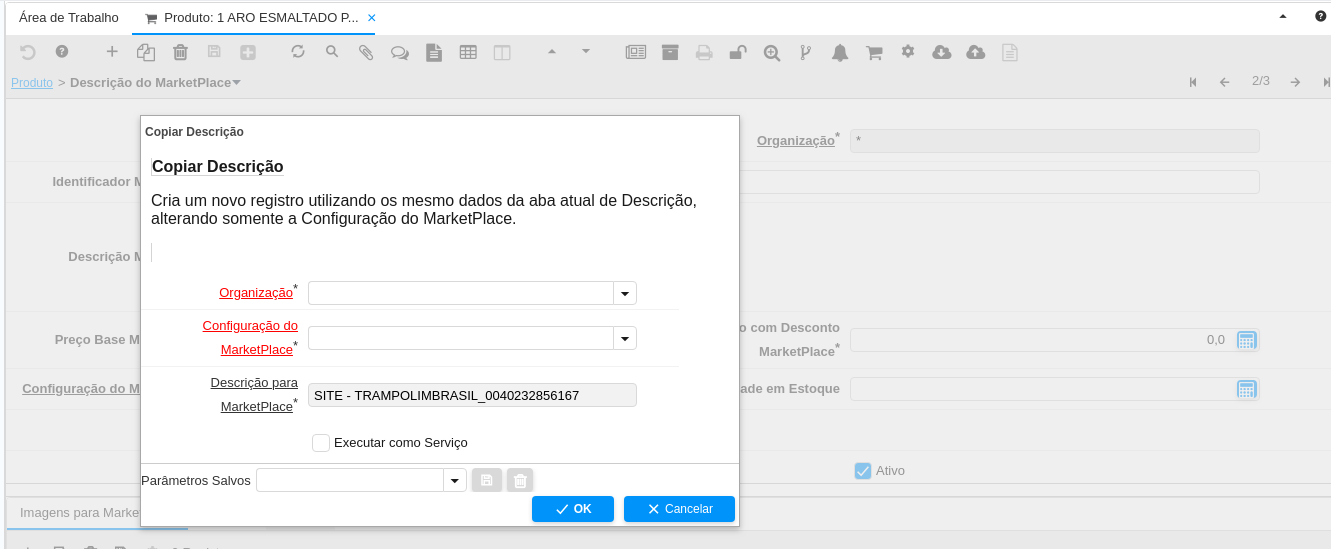
Task: Open attachments with the paperclip icon
Action: coord(366,52)
